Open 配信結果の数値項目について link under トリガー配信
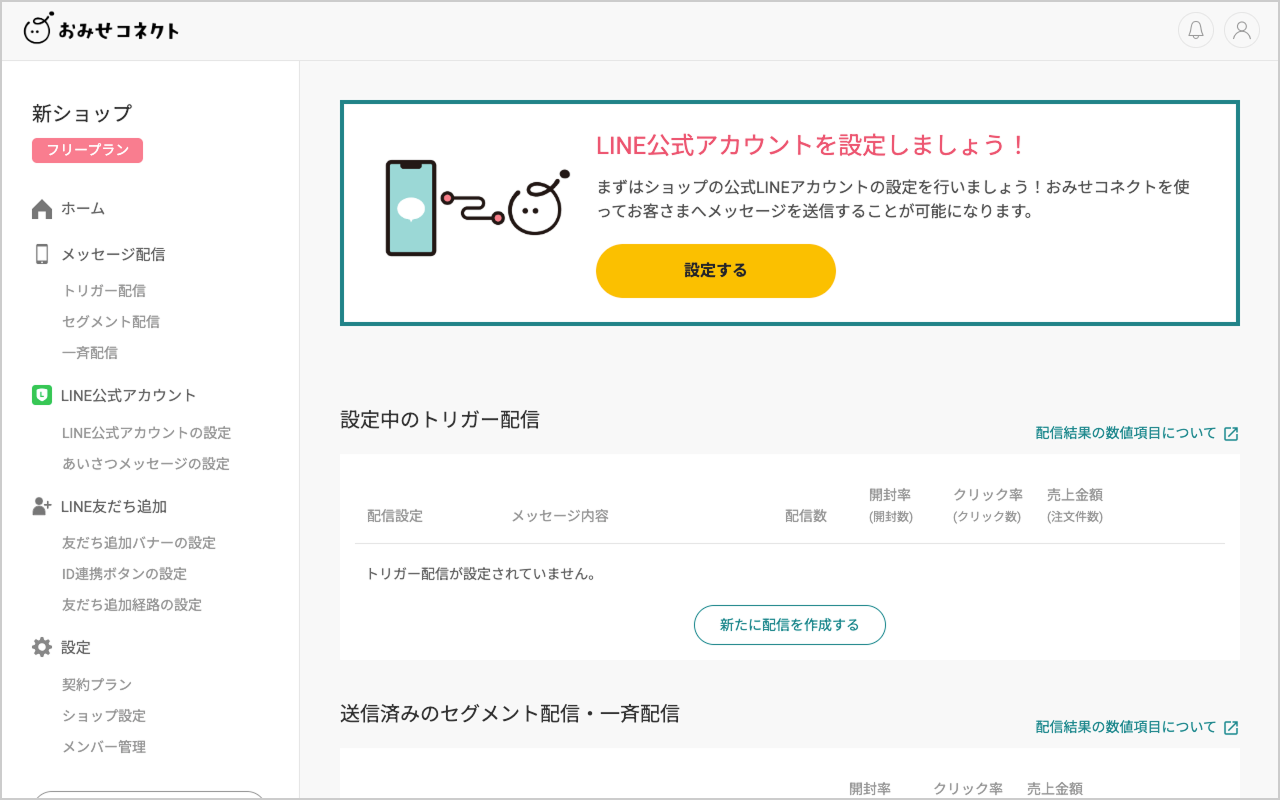1280x800 pixels. click(x=1126, y=434)
